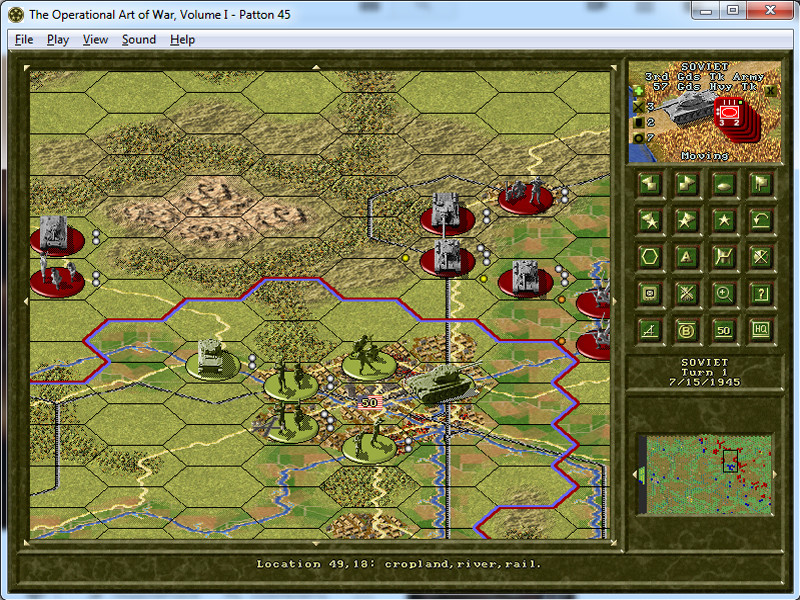Click the circled B button
Screen dimensions: 800x600
(x=687, y=331)
